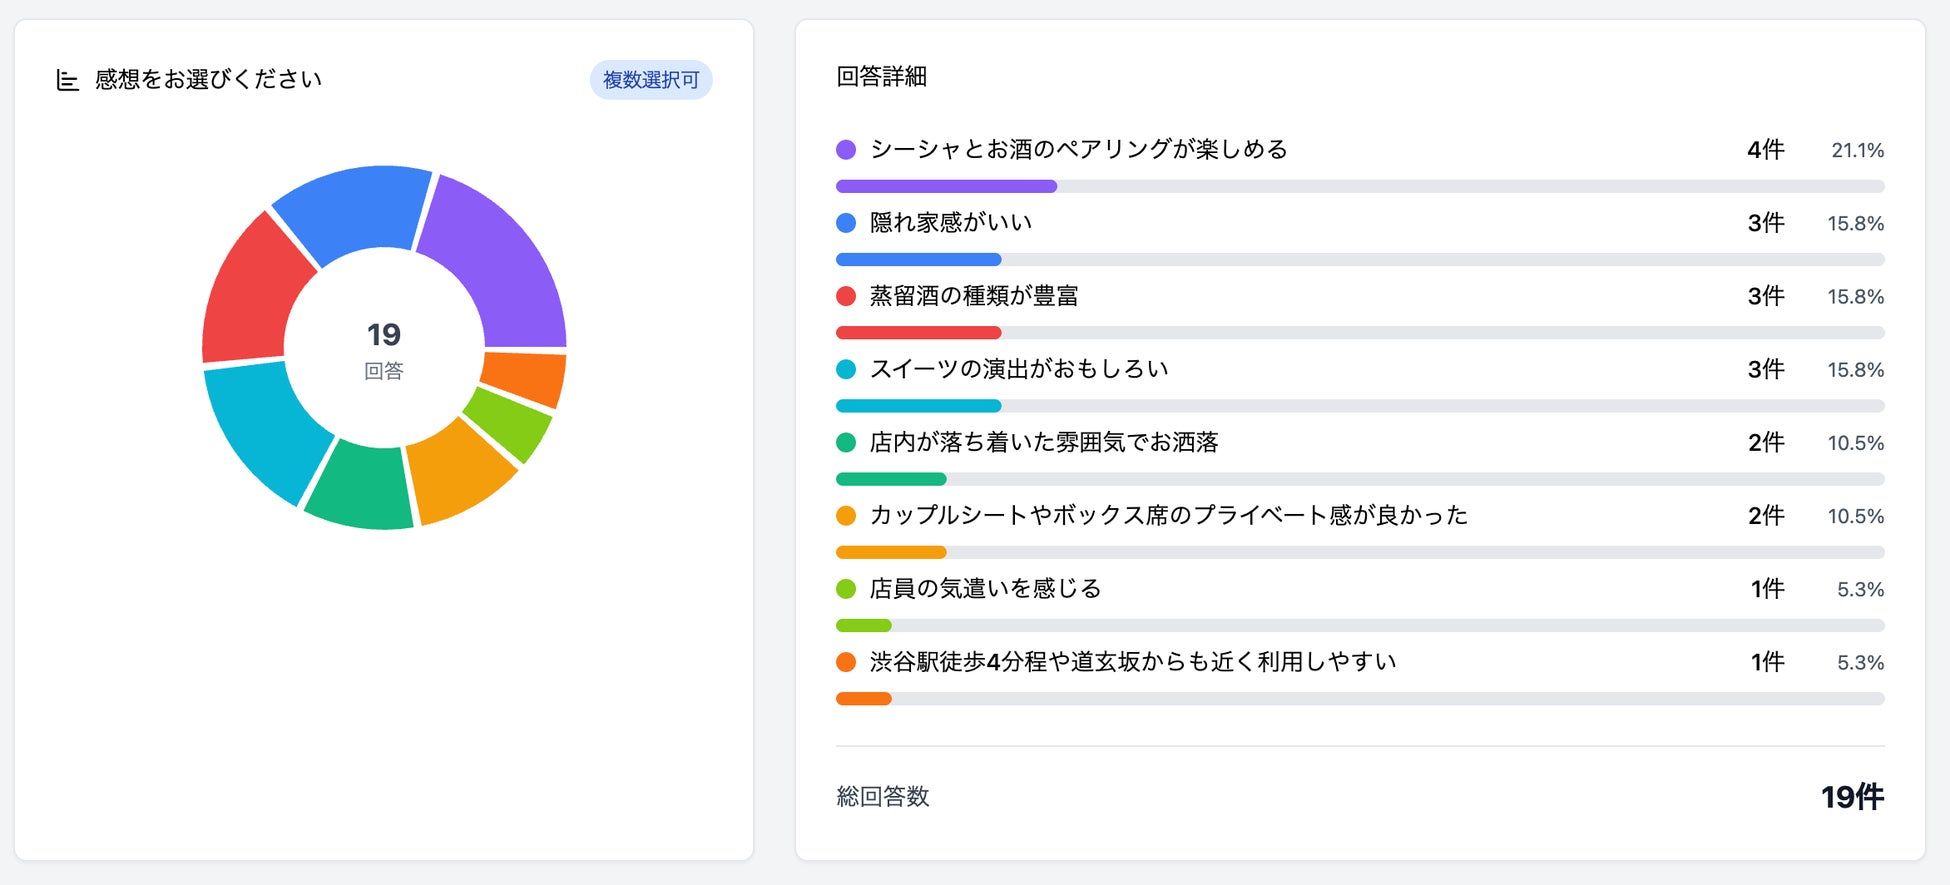Screen dimensions: 1950x885
Task: Click the amber dot beside カップルシート answer
Action: point(846,516)
